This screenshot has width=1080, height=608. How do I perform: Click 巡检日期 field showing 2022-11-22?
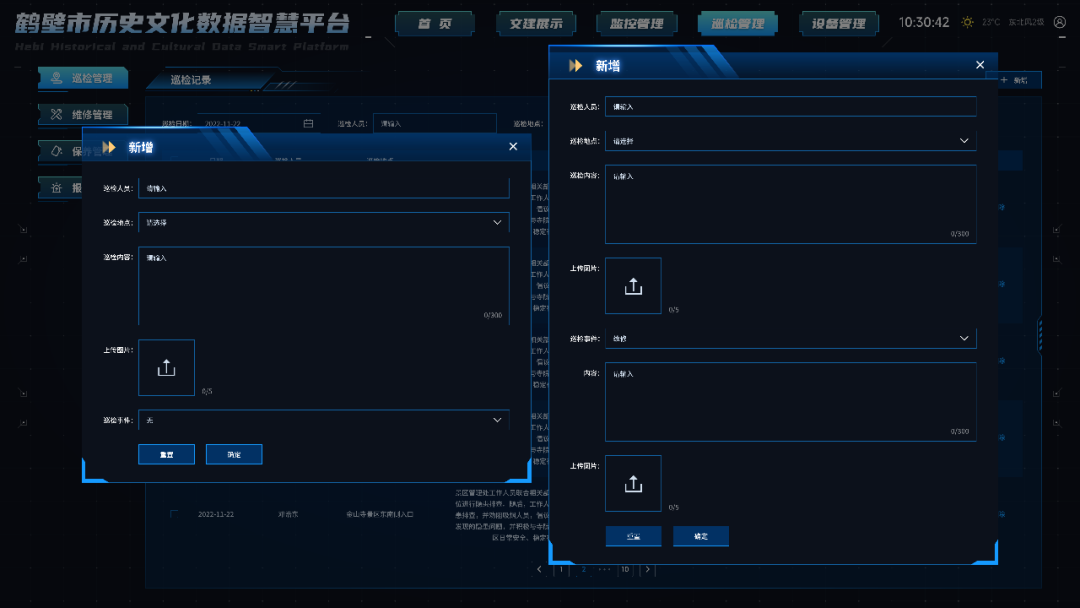coord(258,123)
